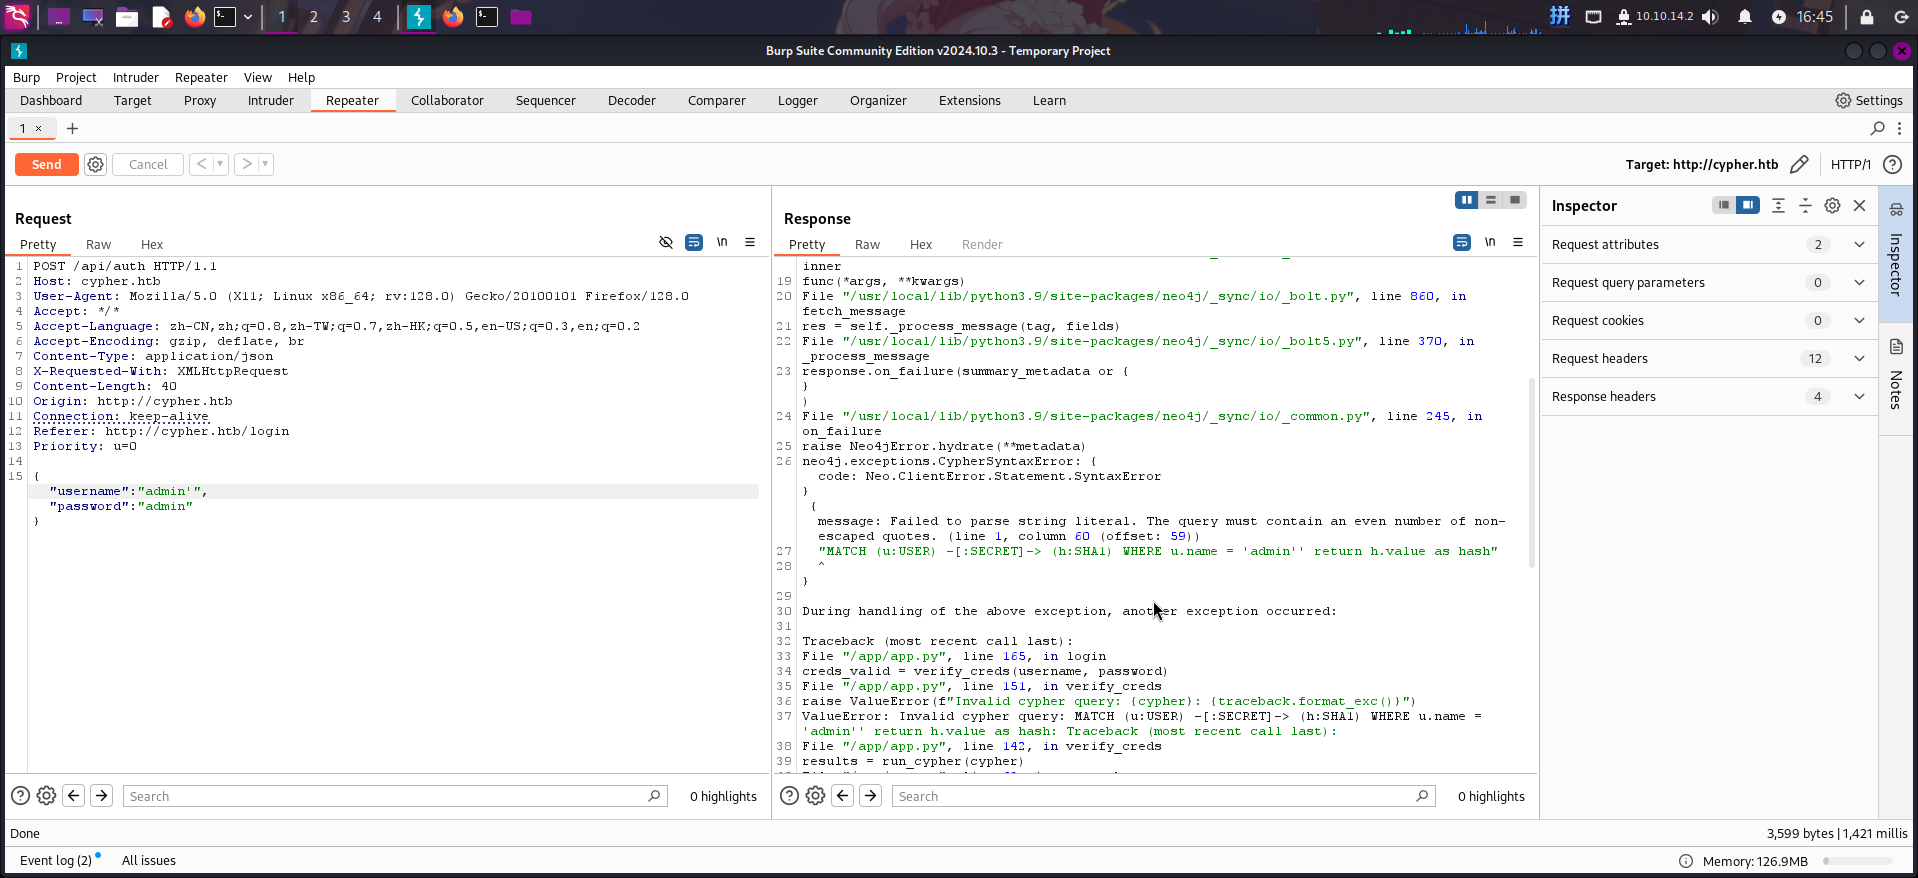The height and width of the screenshot is (878, 1918).
Task: Add a new Repeater tab
Action: click(72, 128)
